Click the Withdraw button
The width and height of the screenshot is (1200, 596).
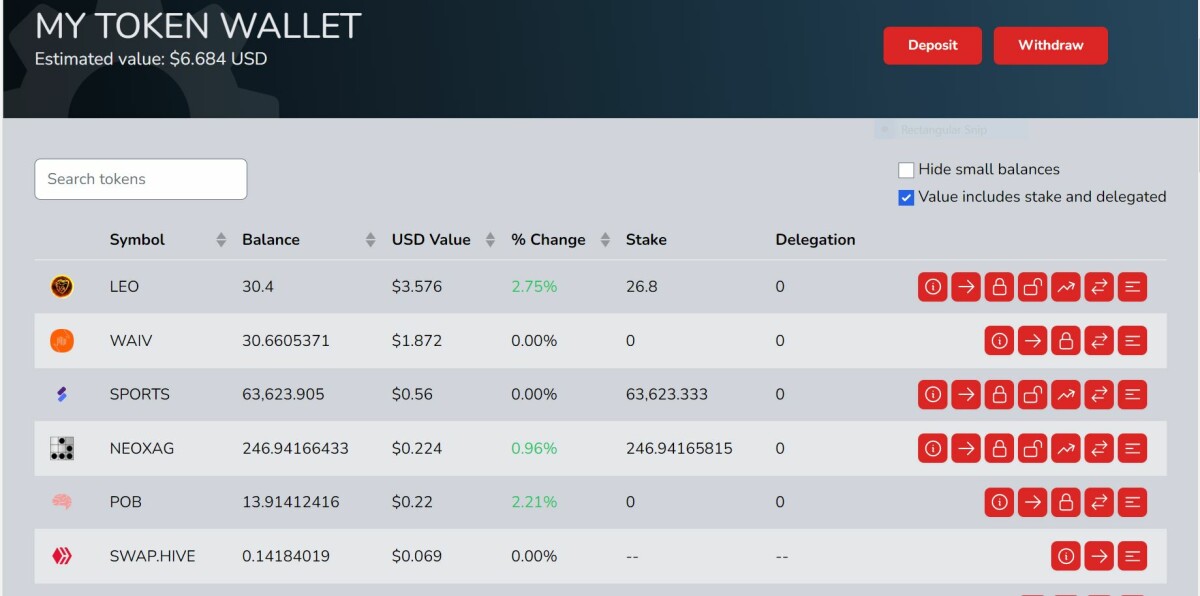point(1050,45)
